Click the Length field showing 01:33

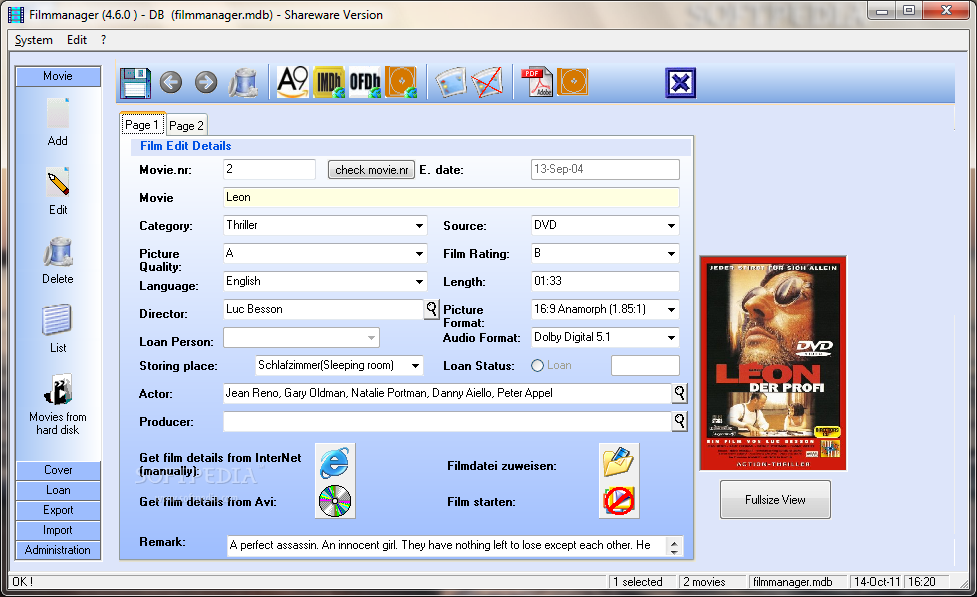coord(605,282)
